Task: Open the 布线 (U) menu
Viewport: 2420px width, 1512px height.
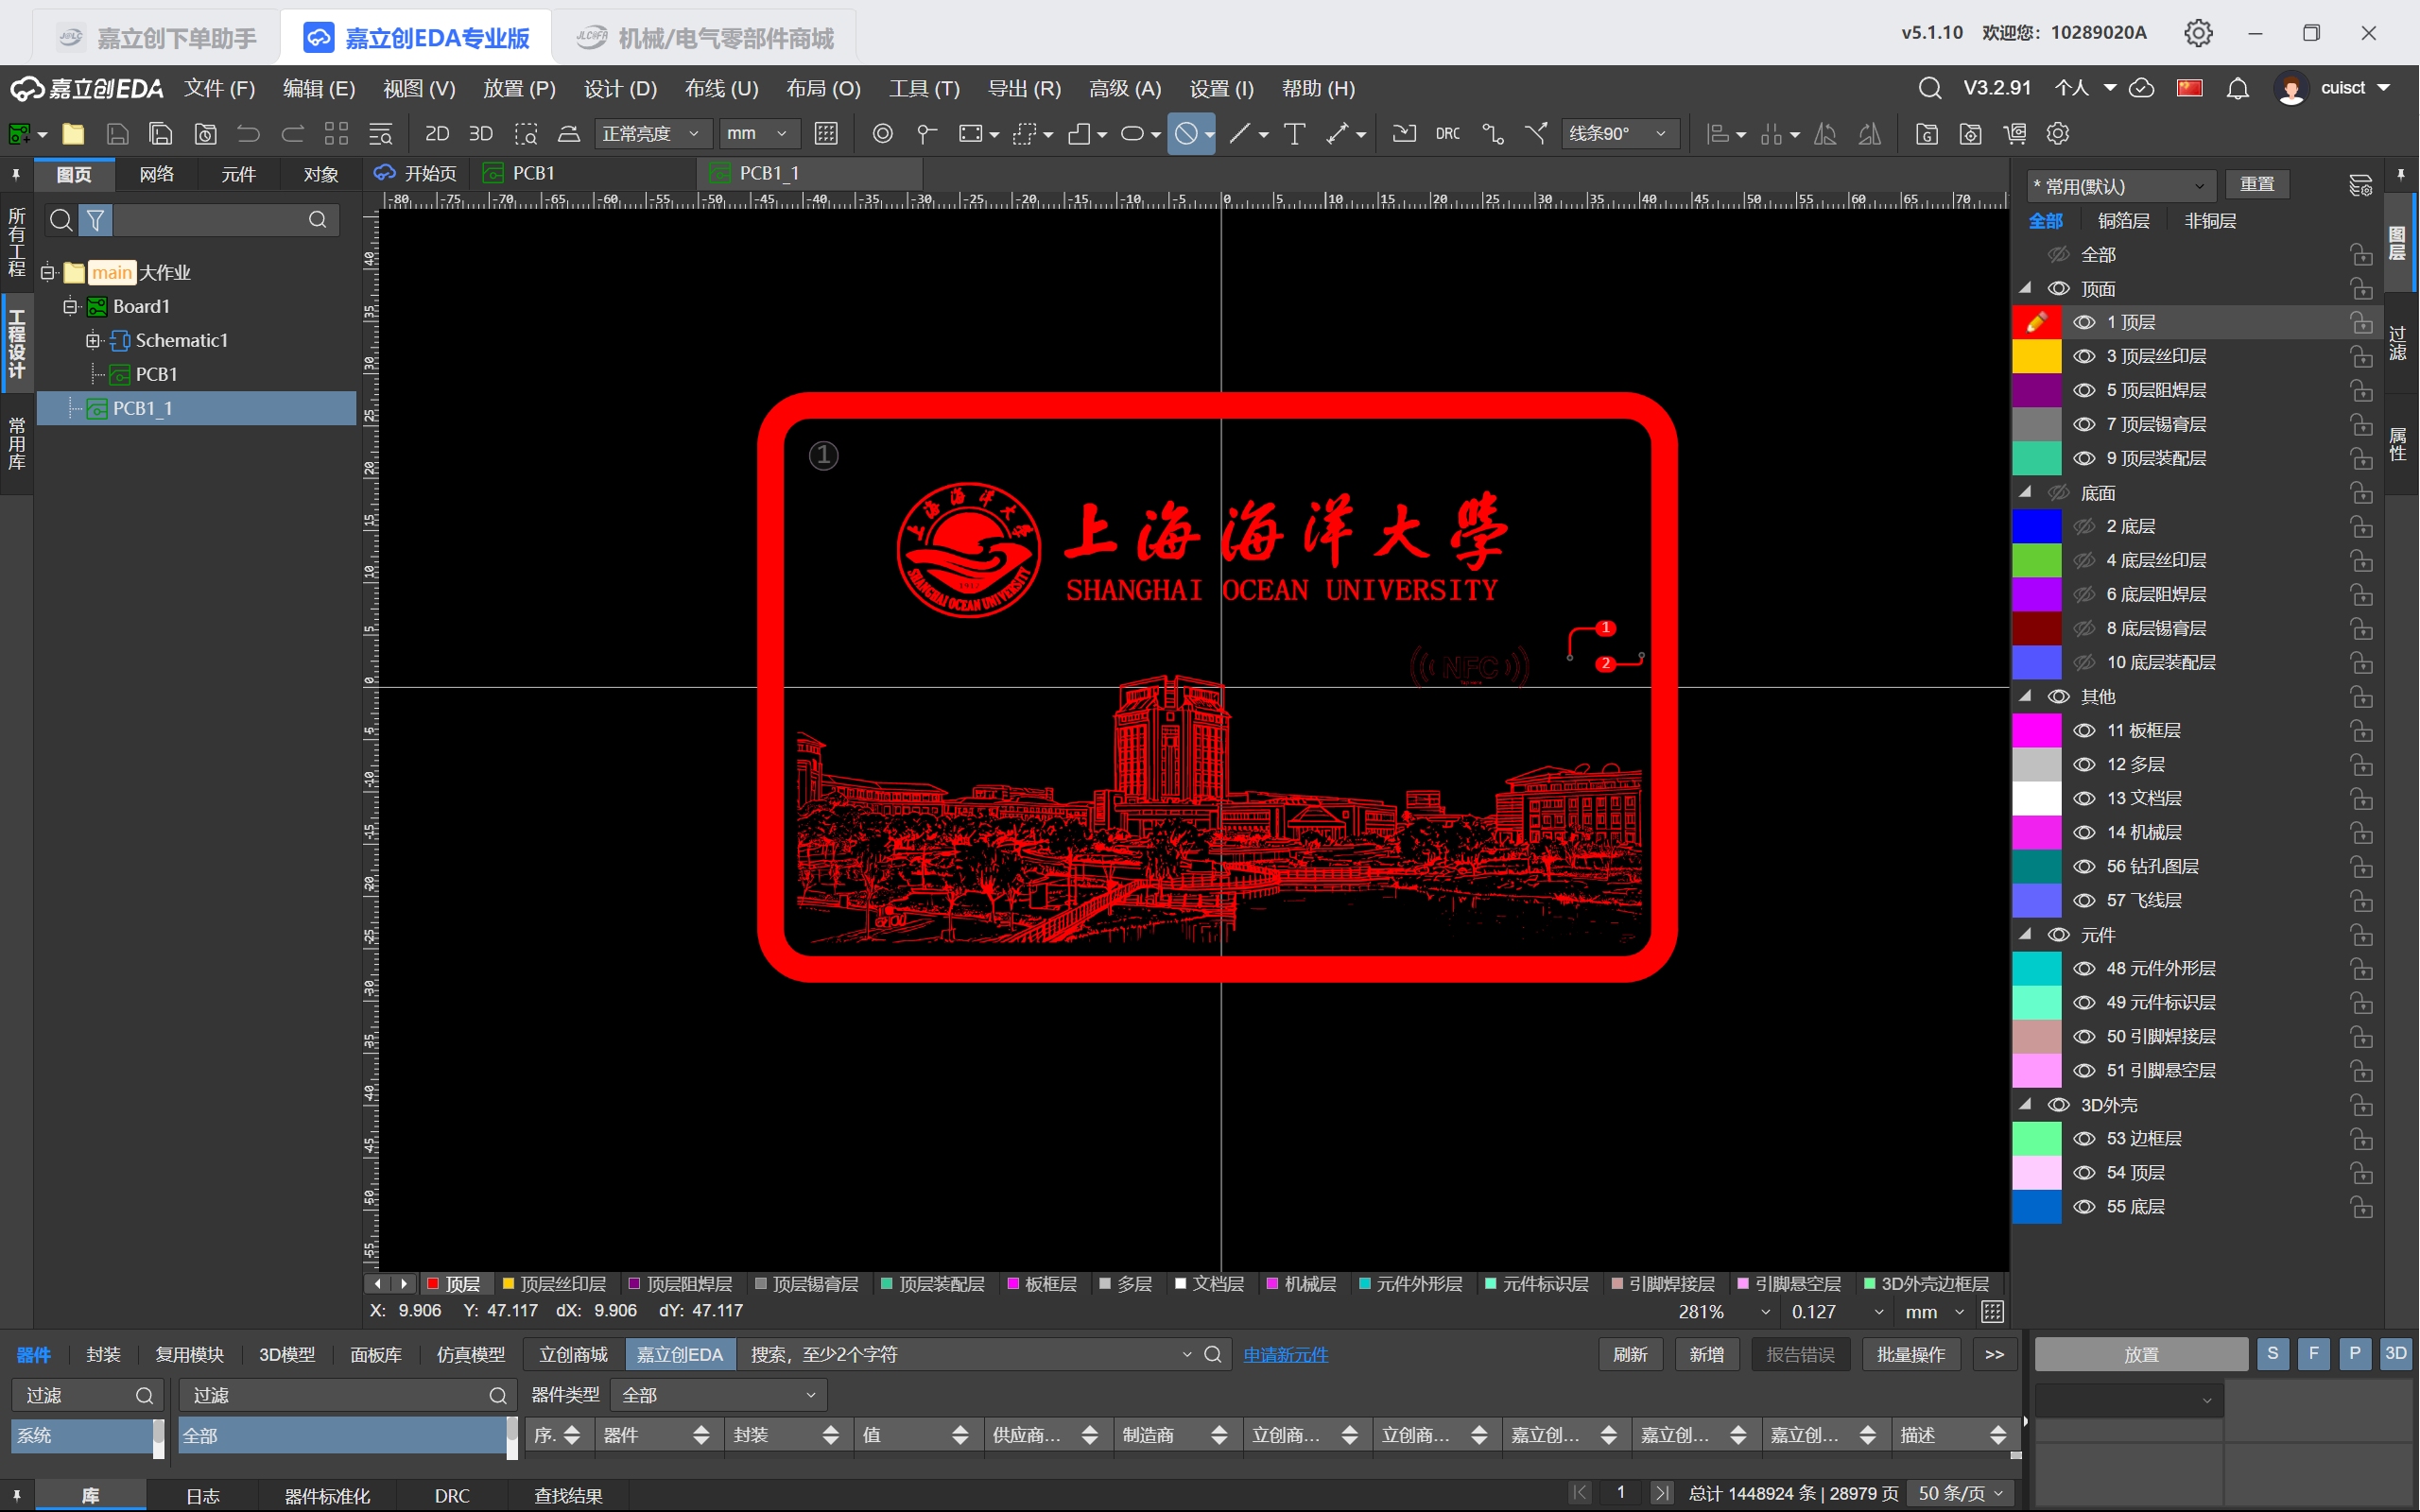Action: (x=721, y=89)
